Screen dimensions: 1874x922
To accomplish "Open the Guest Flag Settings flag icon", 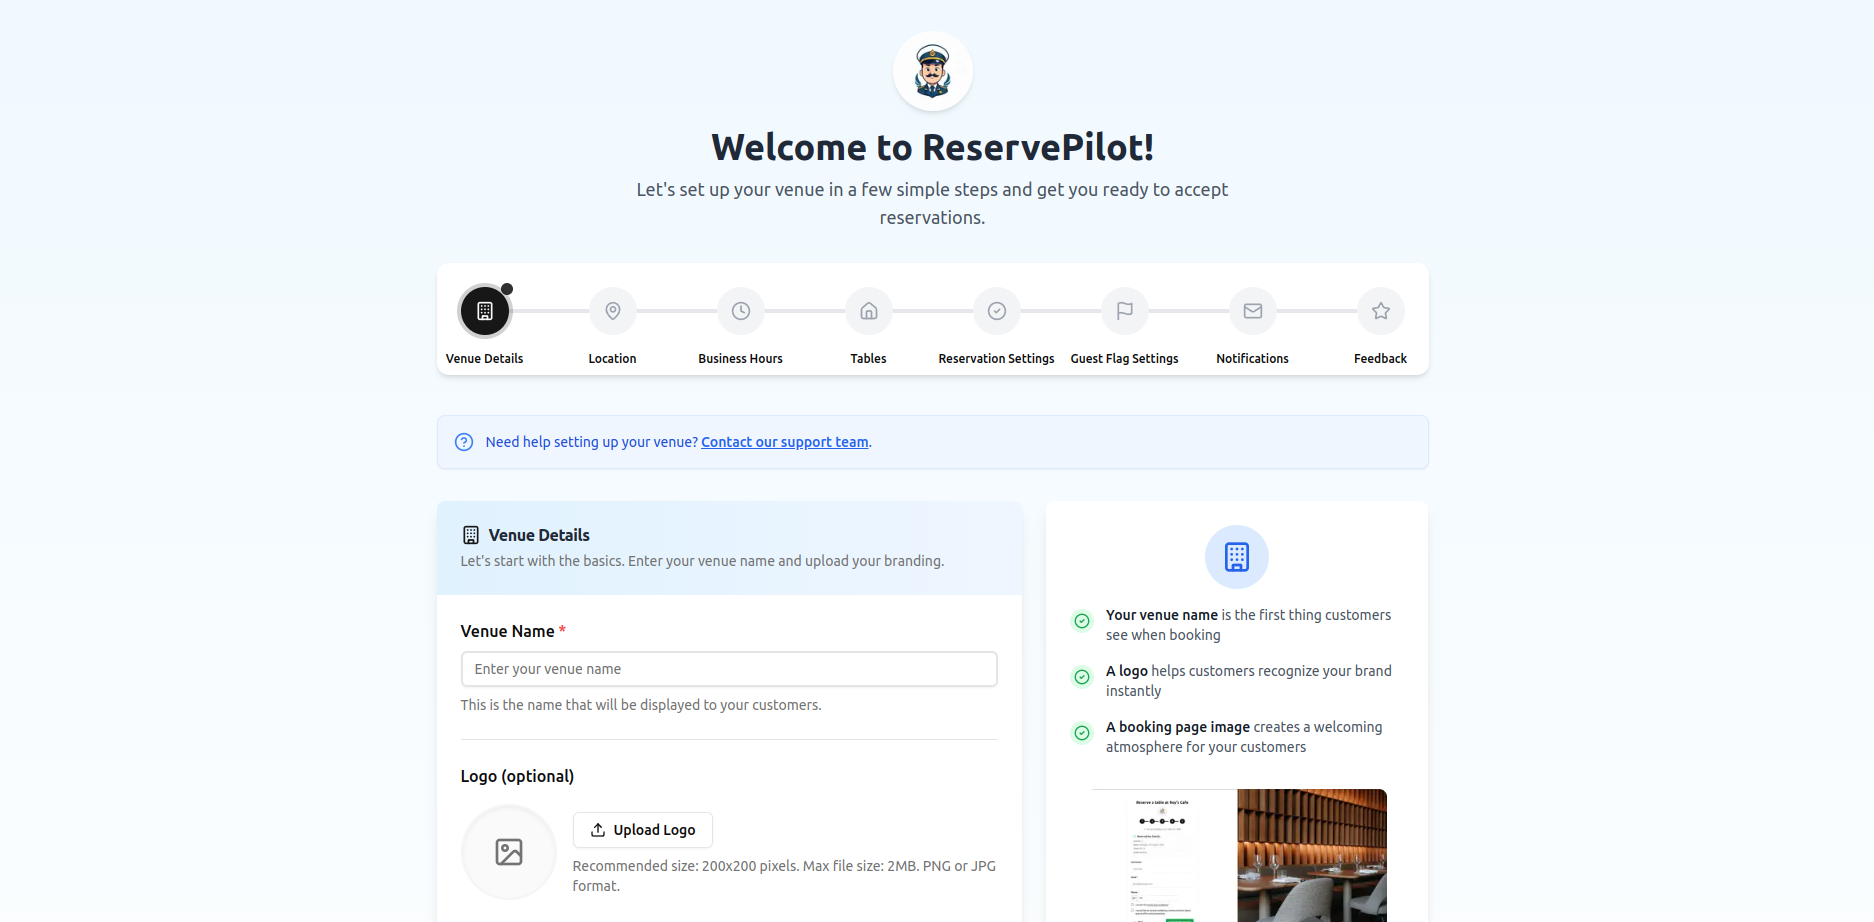I will coord(1124,311).
